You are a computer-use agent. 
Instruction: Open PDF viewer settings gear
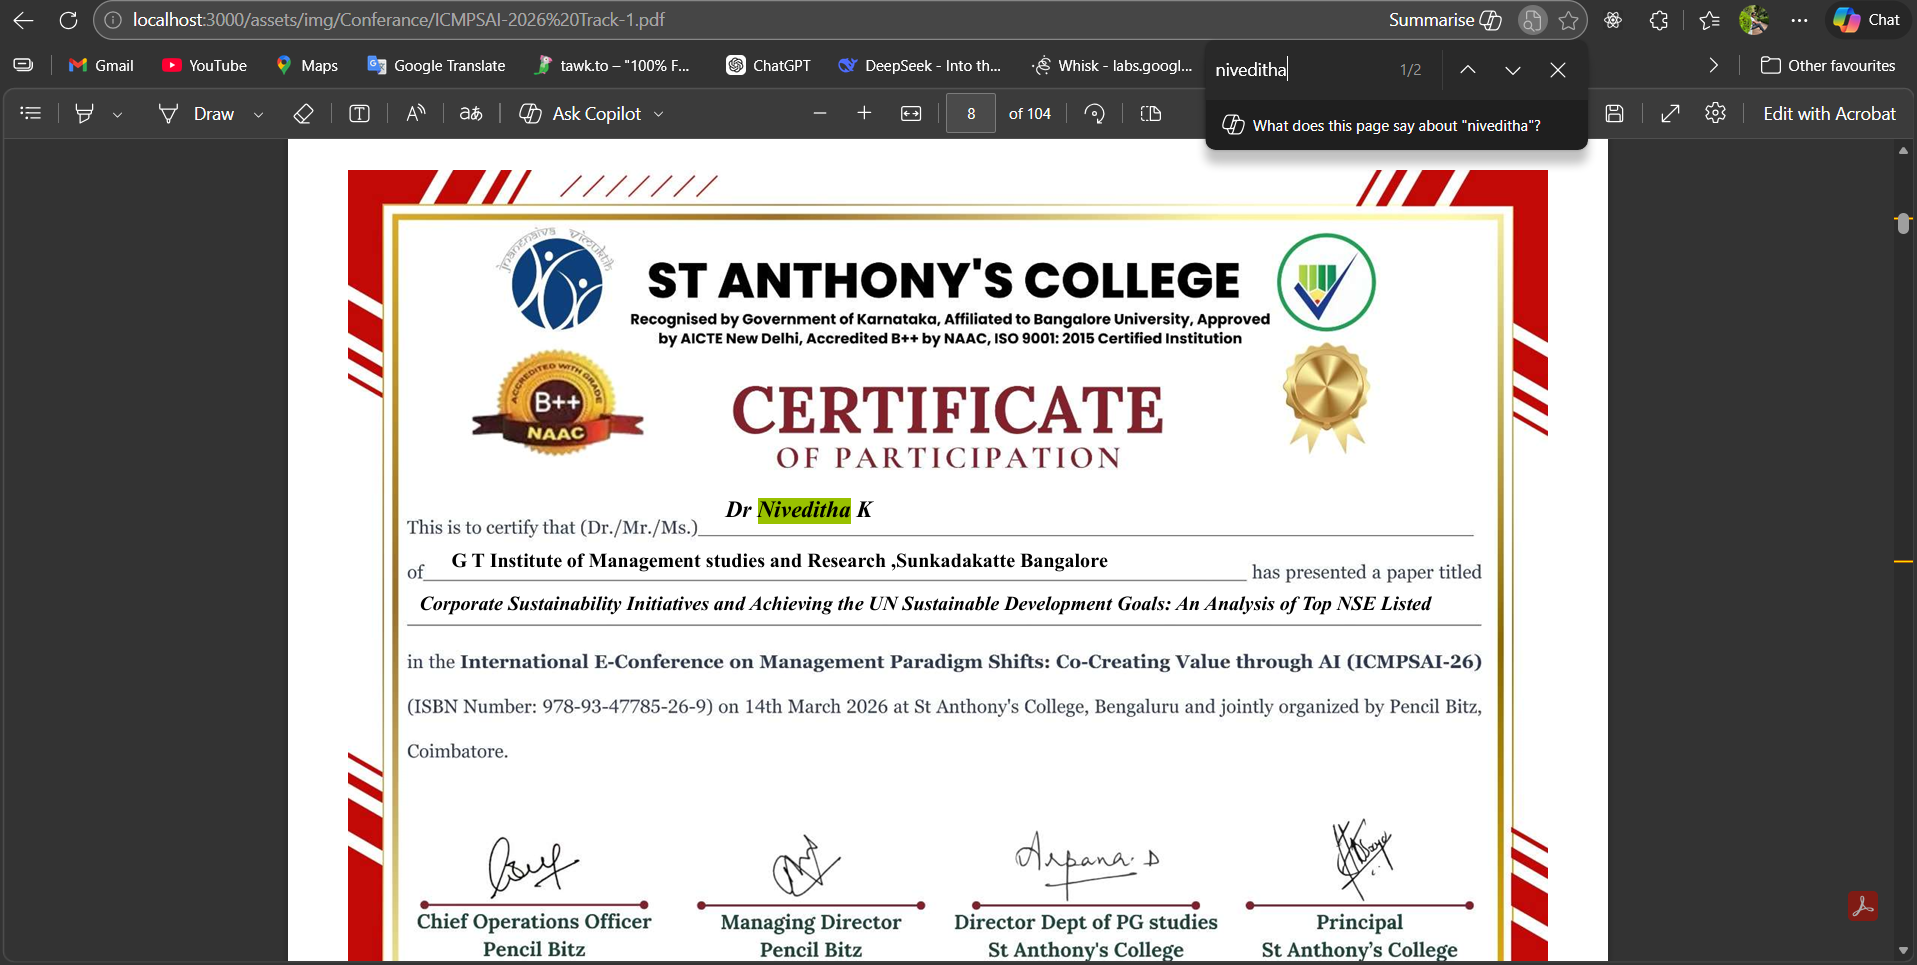1715,114
